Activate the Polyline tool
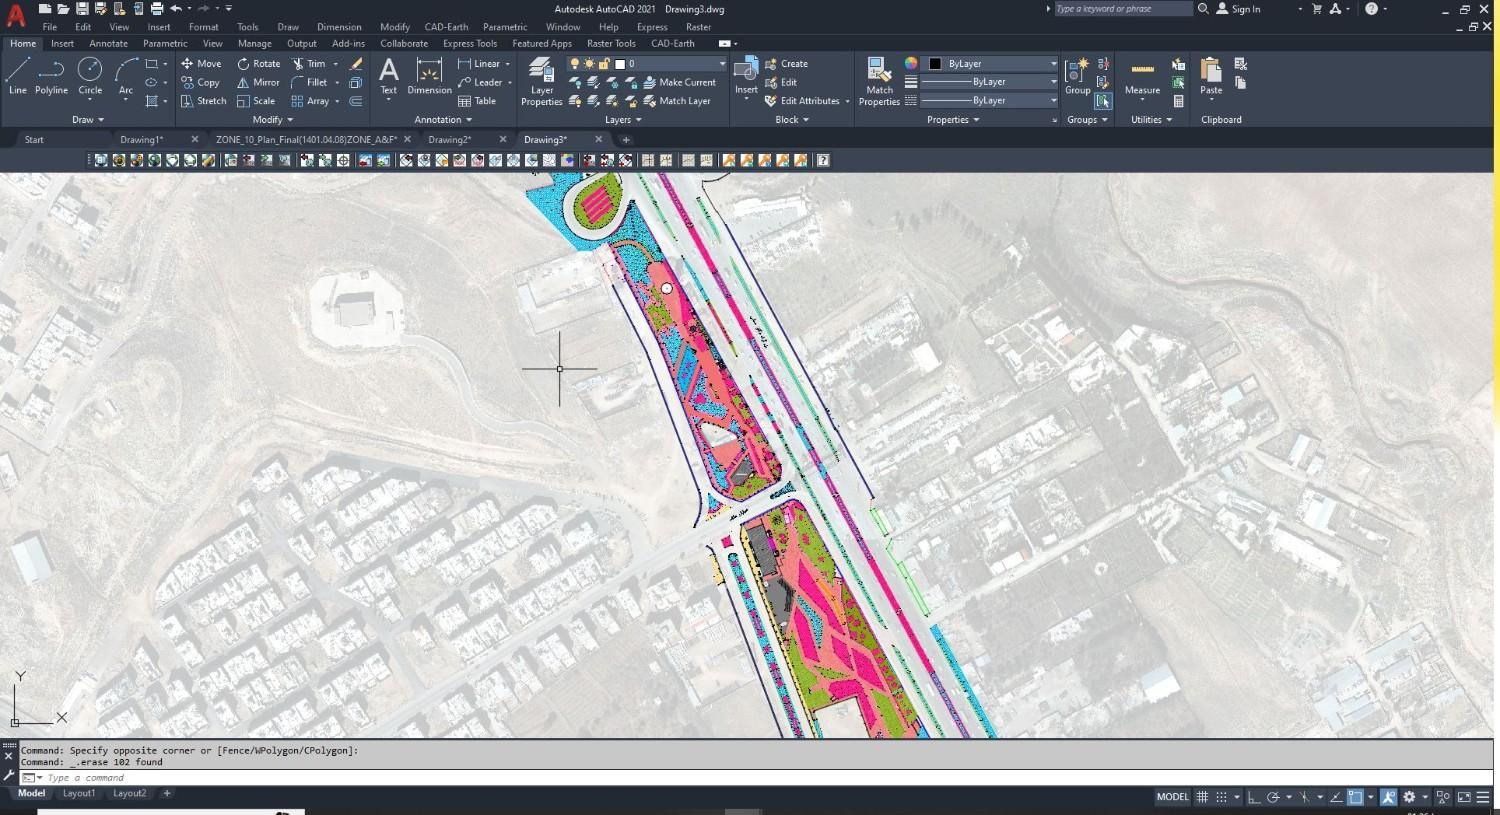This screenshot has height=815, width=1500. pyautogui.click(x=51, y=76)
